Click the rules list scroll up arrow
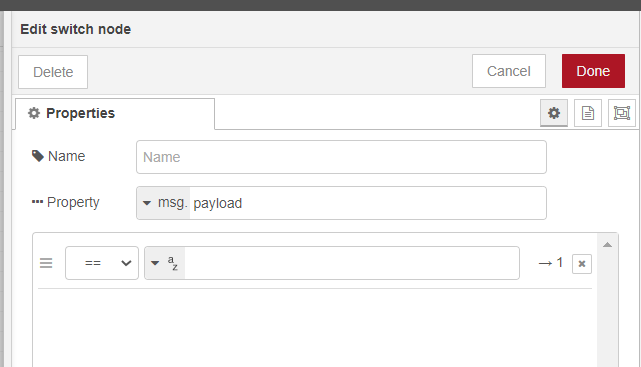 pyautogui.click(x=607, y=244)
